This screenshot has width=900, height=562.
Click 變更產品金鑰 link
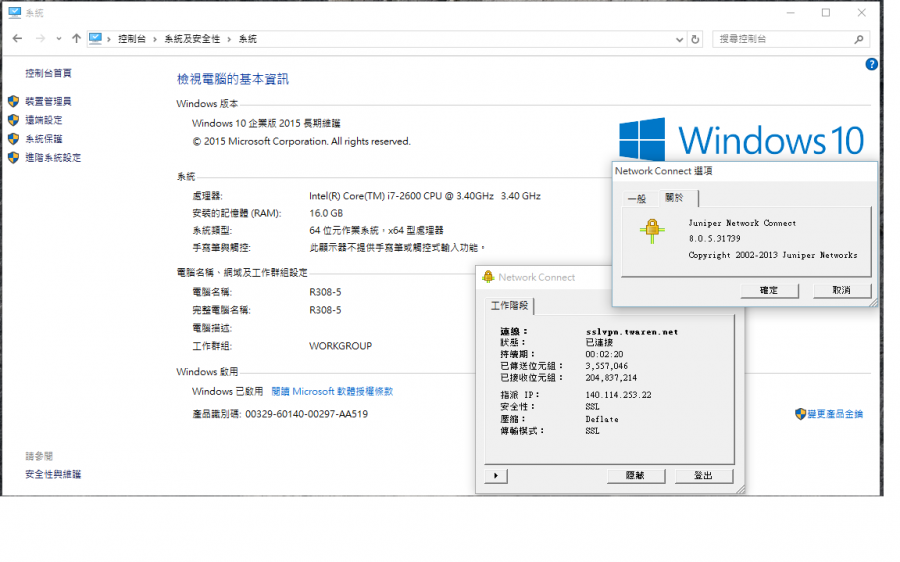click(x=835, y=414)
